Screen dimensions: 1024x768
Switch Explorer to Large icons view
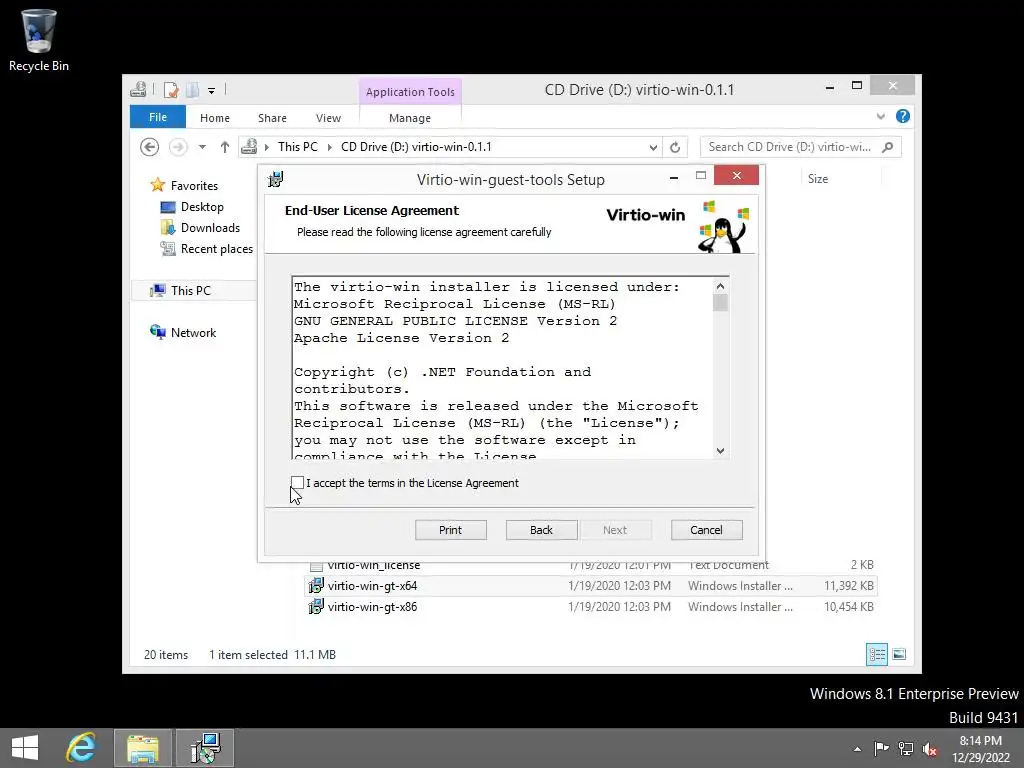899,654
